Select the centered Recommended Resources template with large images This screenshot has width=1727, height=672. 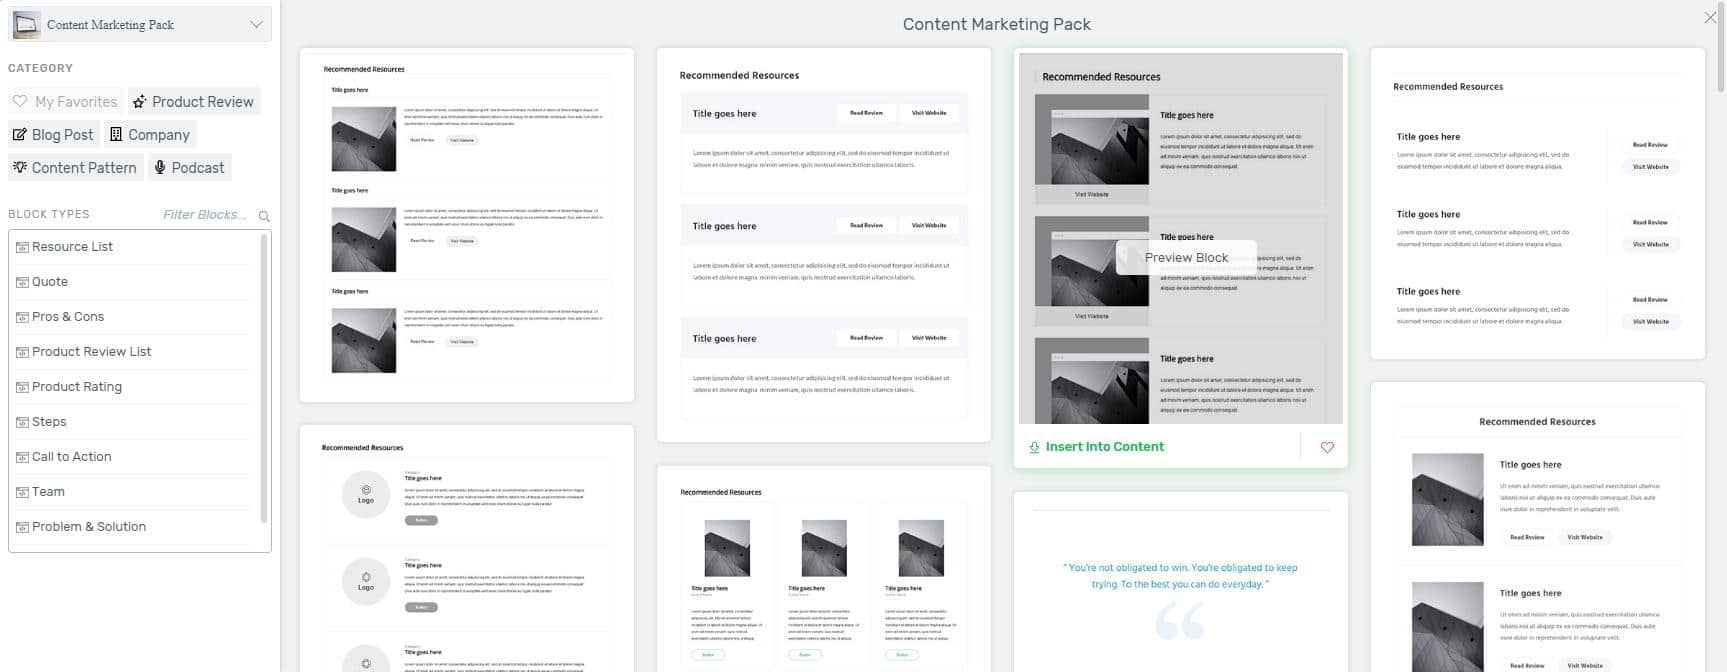[x=1537, y=527]
